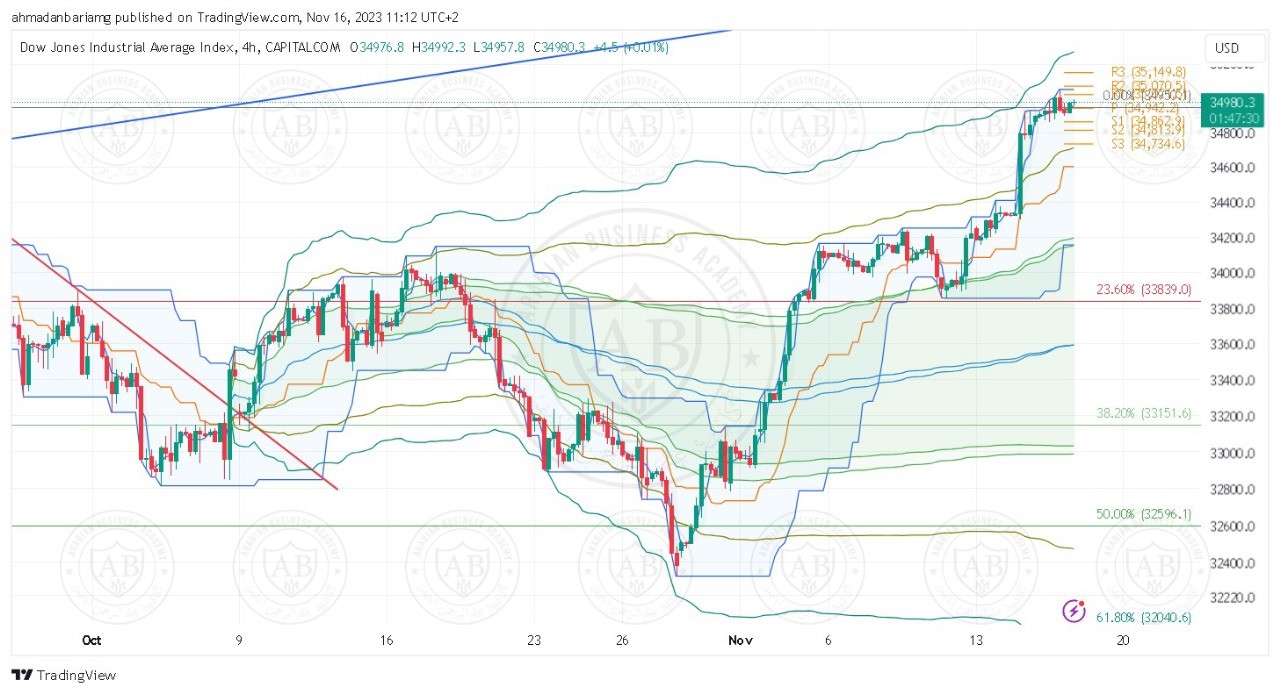Click the Open value O34976.8
The image size is (1280, 694).
coord(377,47)
